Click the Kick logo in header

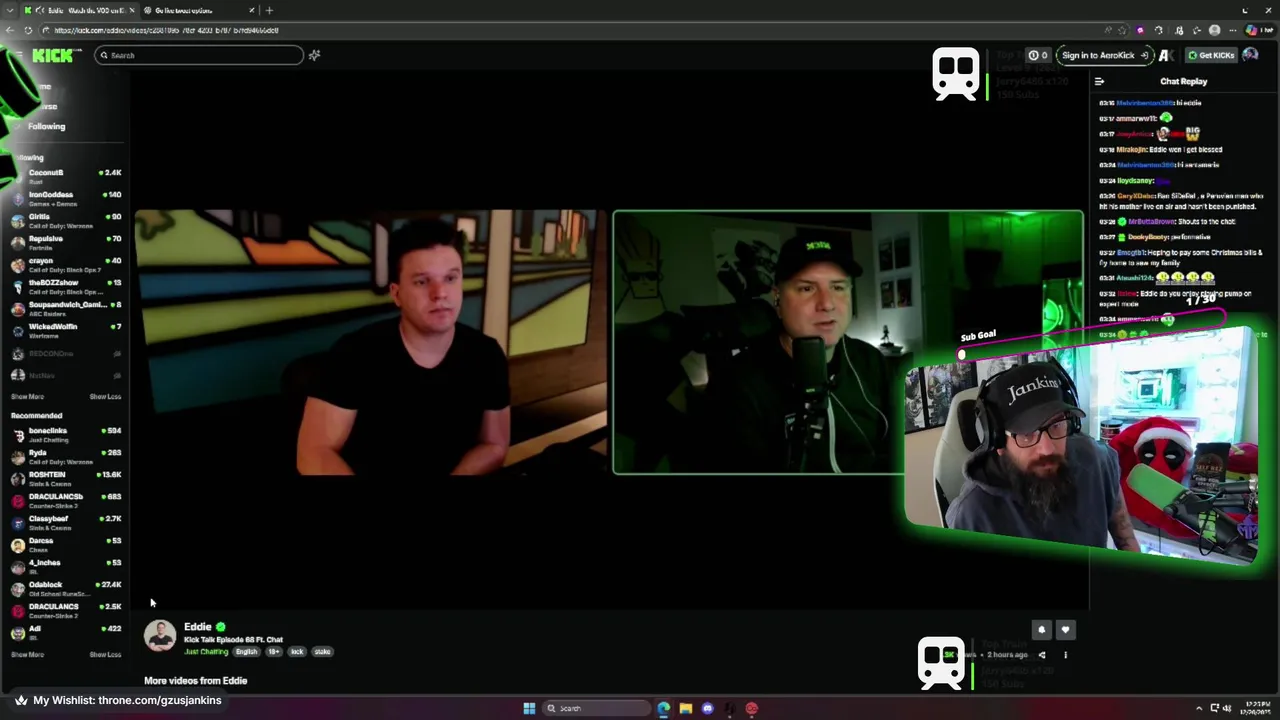tap(53, 56)
